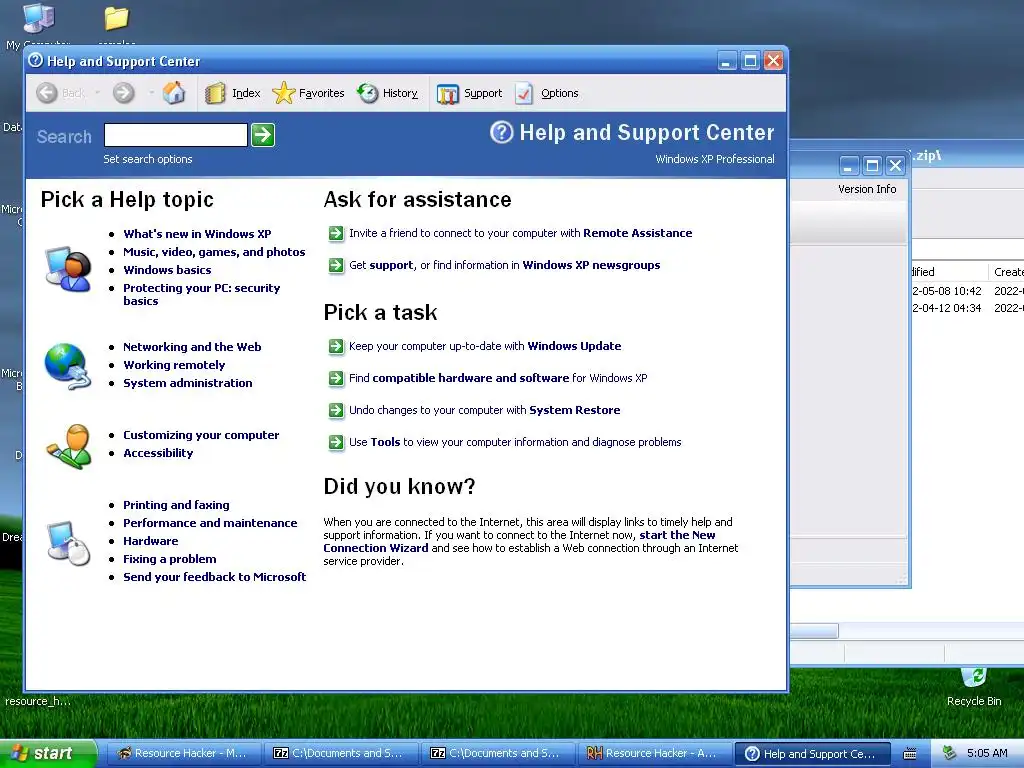1024x768 pixels.
Task: Click the 5:05 AM taskbar clock
Action: (x=987, y=754)
